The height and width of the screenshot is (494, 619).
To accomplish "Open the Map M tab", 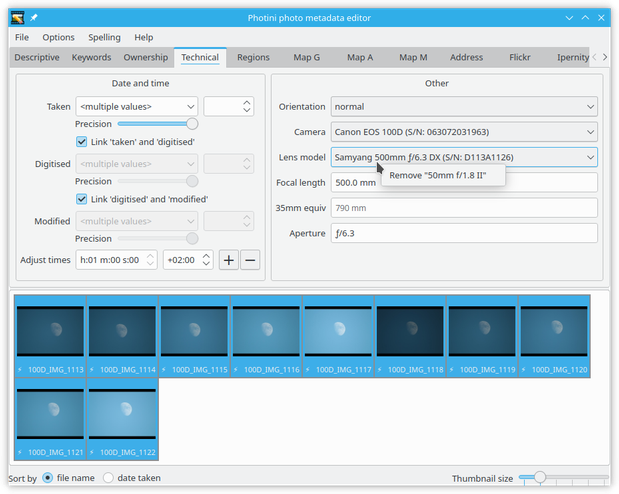I will click(x=413, y=57).
